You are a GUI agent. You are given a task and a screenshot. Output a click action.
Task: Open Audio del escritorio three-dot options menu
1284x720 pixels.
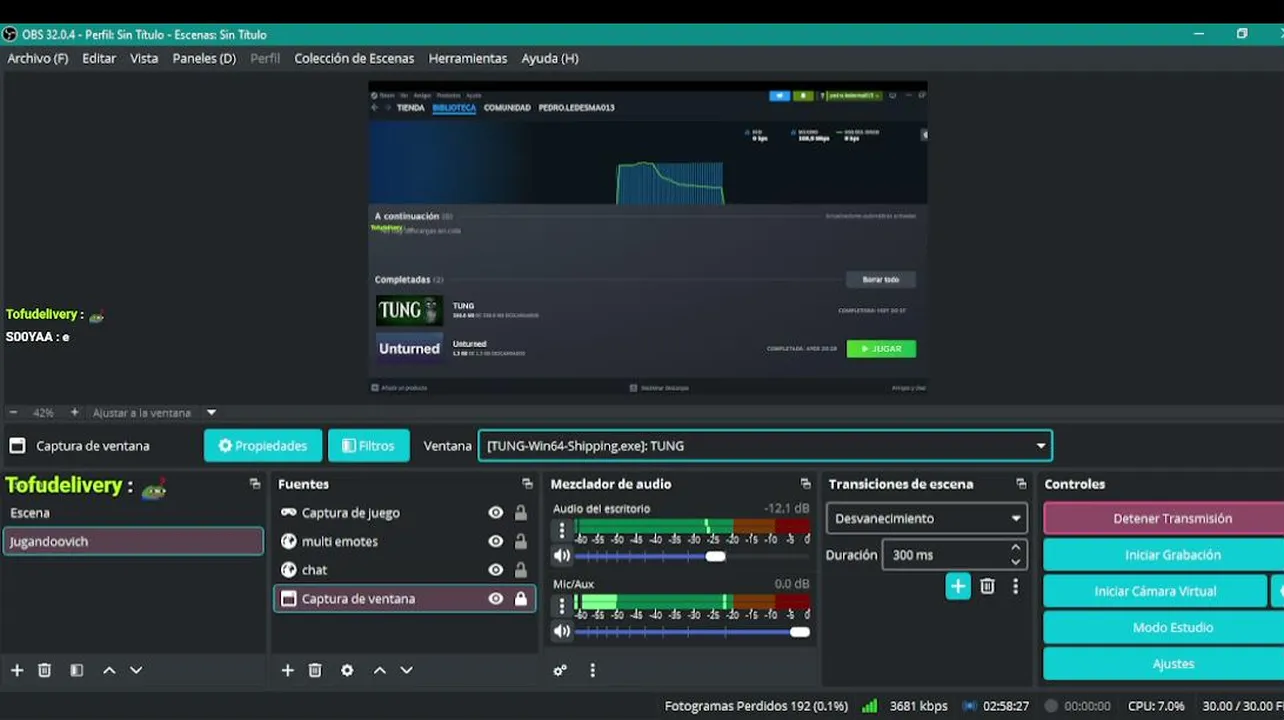pos(562,530)
